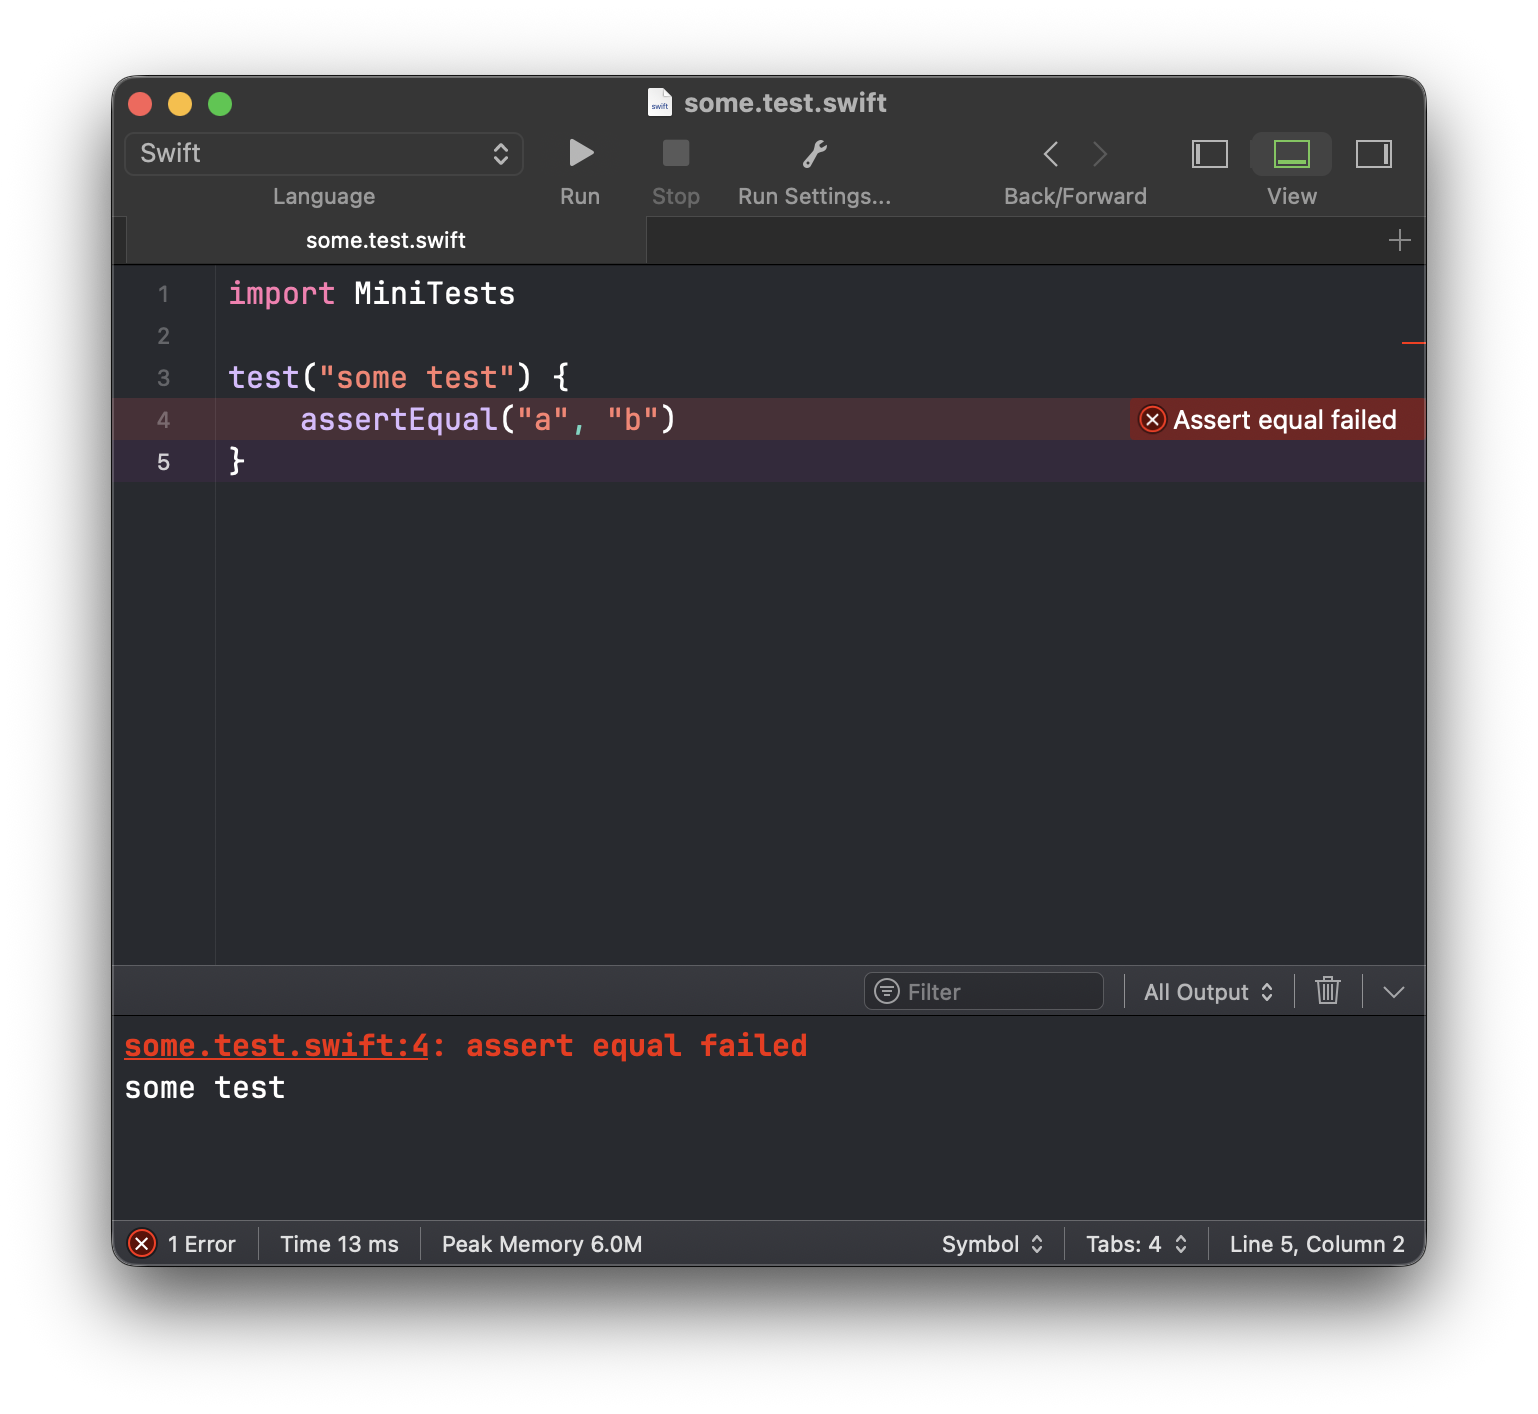This screenshot has width=1538, height=1414.
Task: Navigate back using the left chevron
Action: pos(1050,154)
